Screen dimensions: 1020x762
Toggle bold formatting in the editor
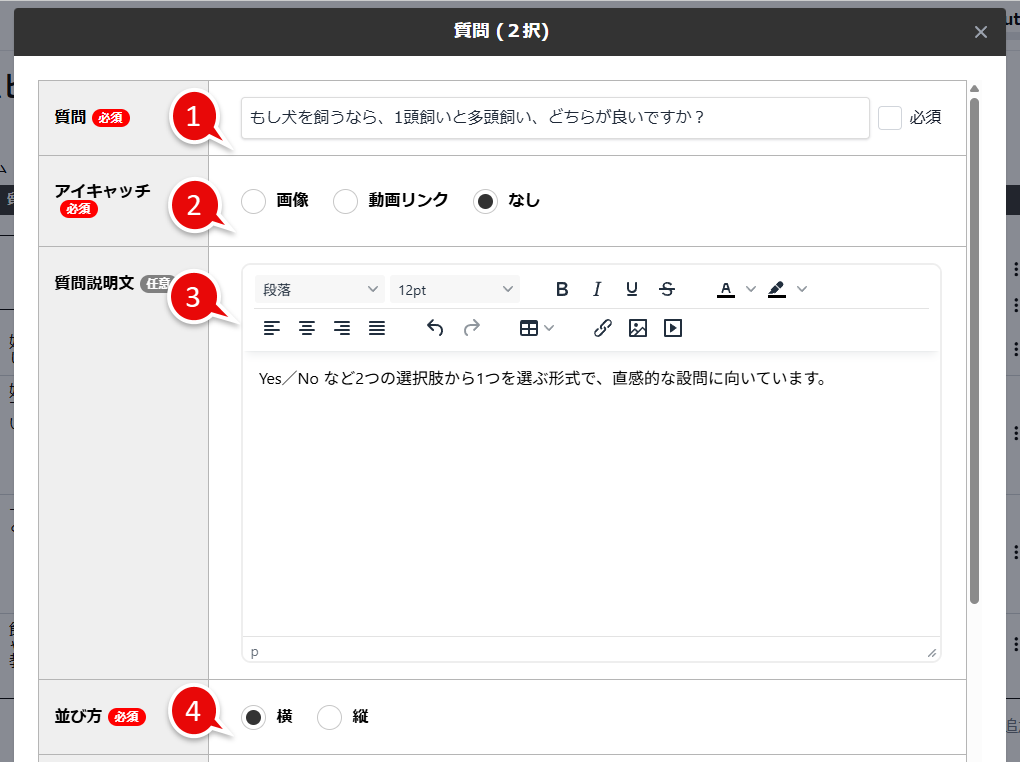(x=562, y=289)
